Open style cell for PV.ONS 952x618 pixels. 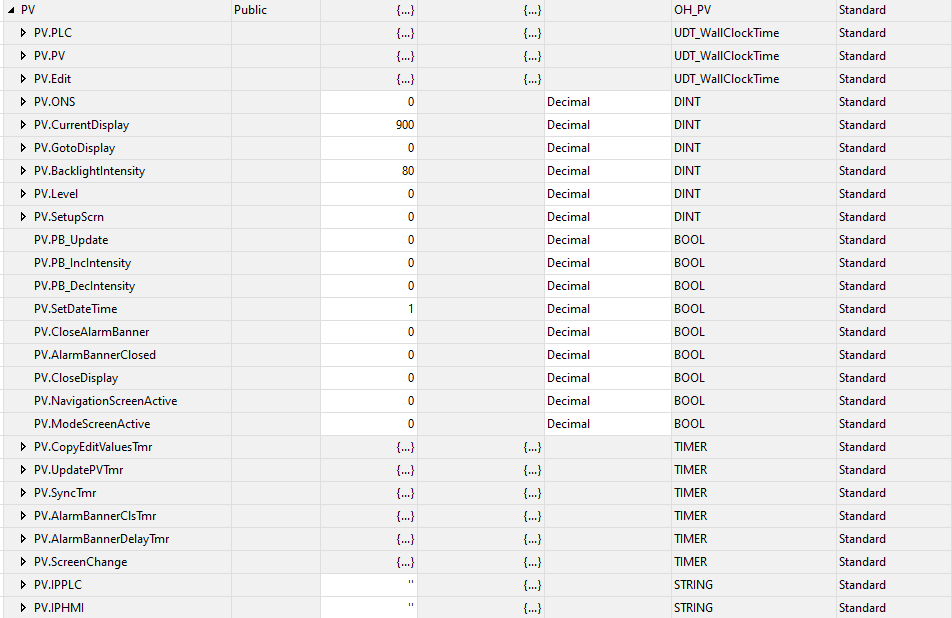click(607, 102)
